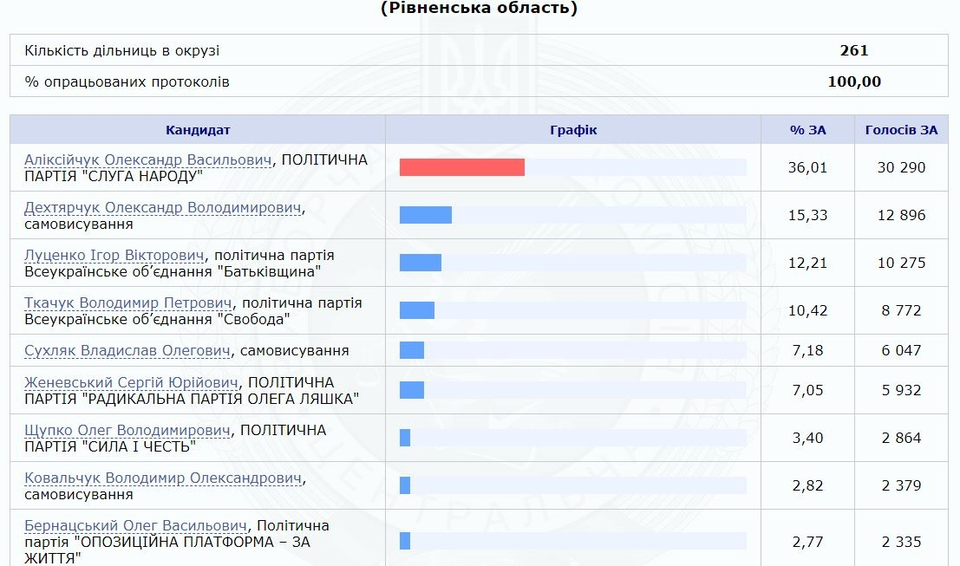Screen dimensions: 960x566
Task: Open candidate link Аліксійчук Олександр Васильович
Action: [x=148, y=159]
